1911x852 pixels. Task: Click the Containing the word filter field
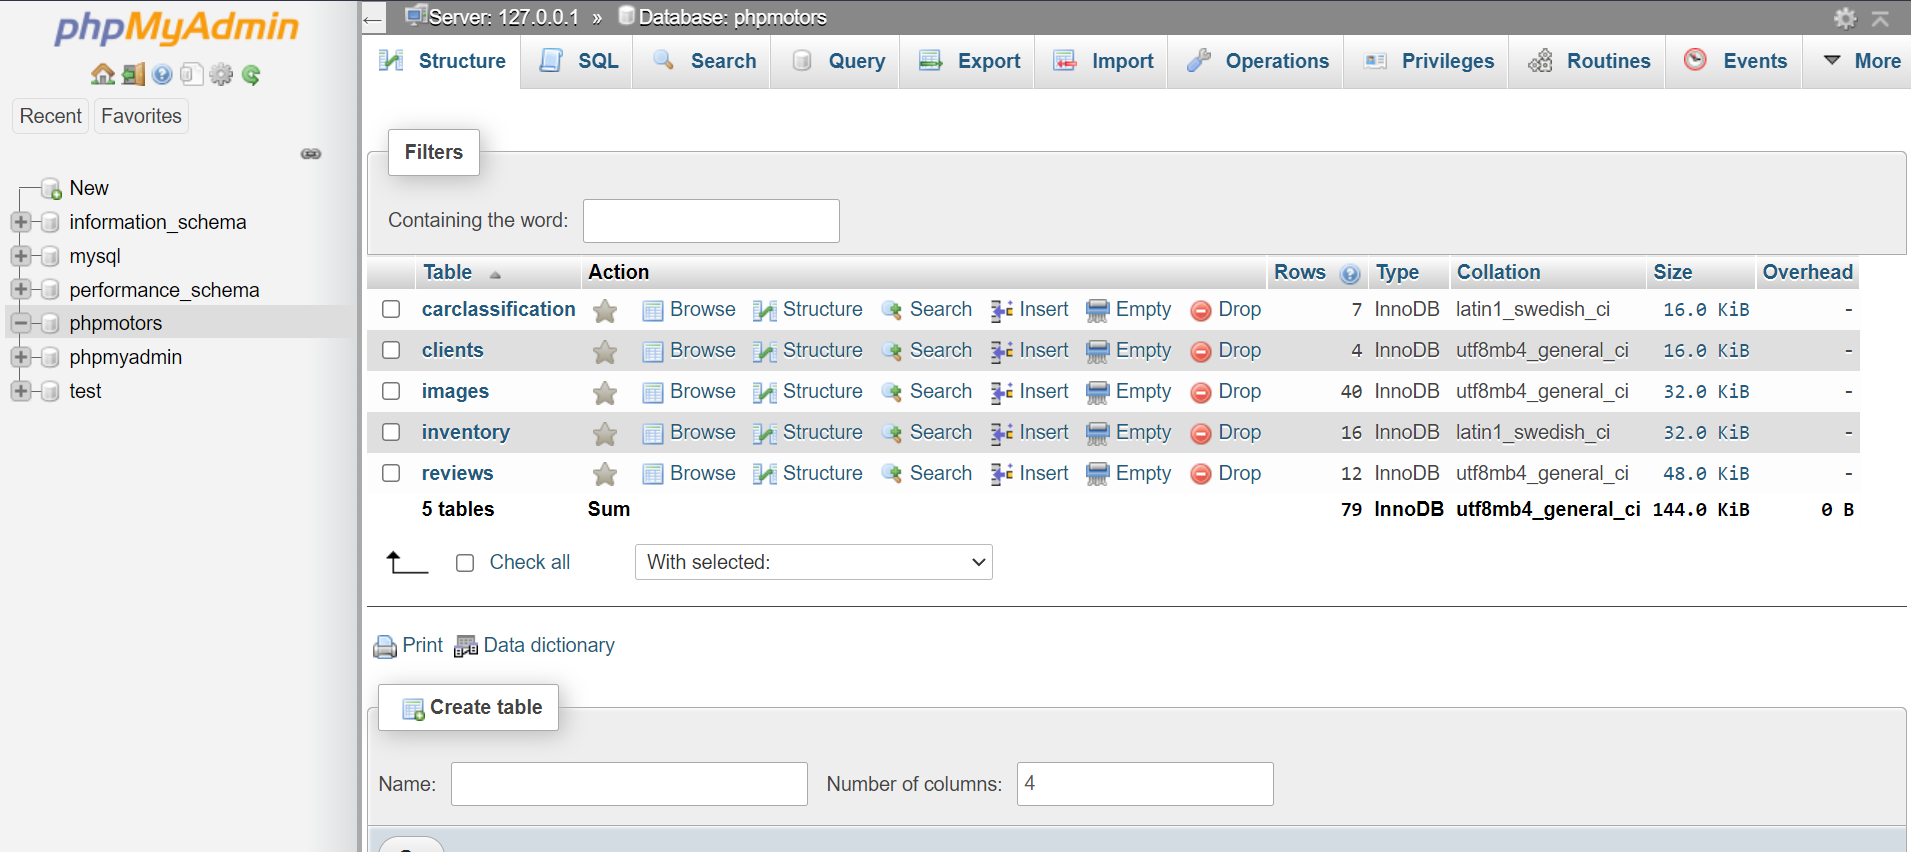tap(711, 221)
